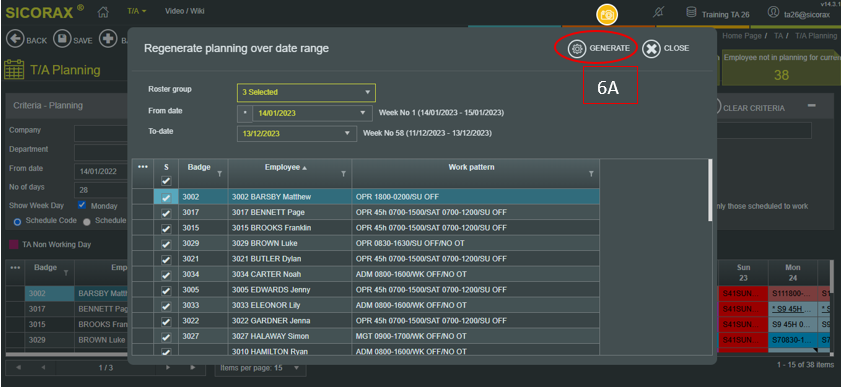Image resolution: width=842 pixels, height=387 pixels.
Task: Click the plus icon next to Save
Action: (108, 39)
